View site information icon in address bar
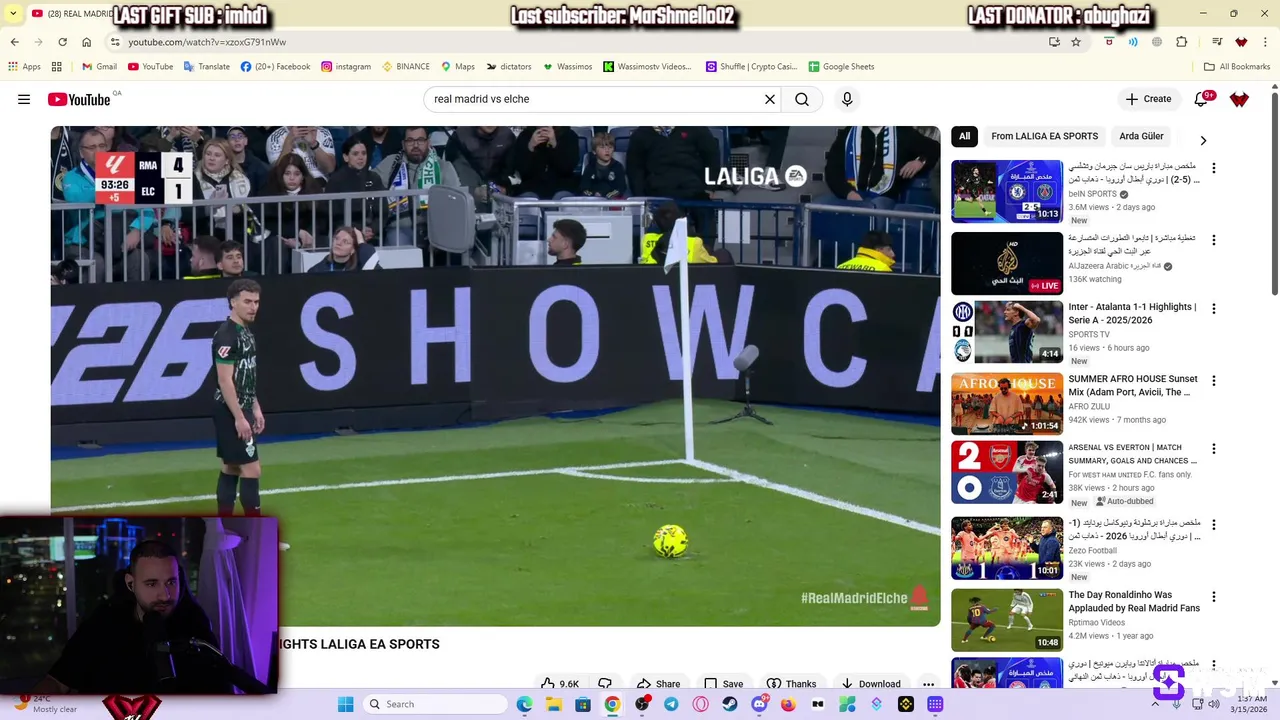The image size is (1280, 720). (115, 42)
